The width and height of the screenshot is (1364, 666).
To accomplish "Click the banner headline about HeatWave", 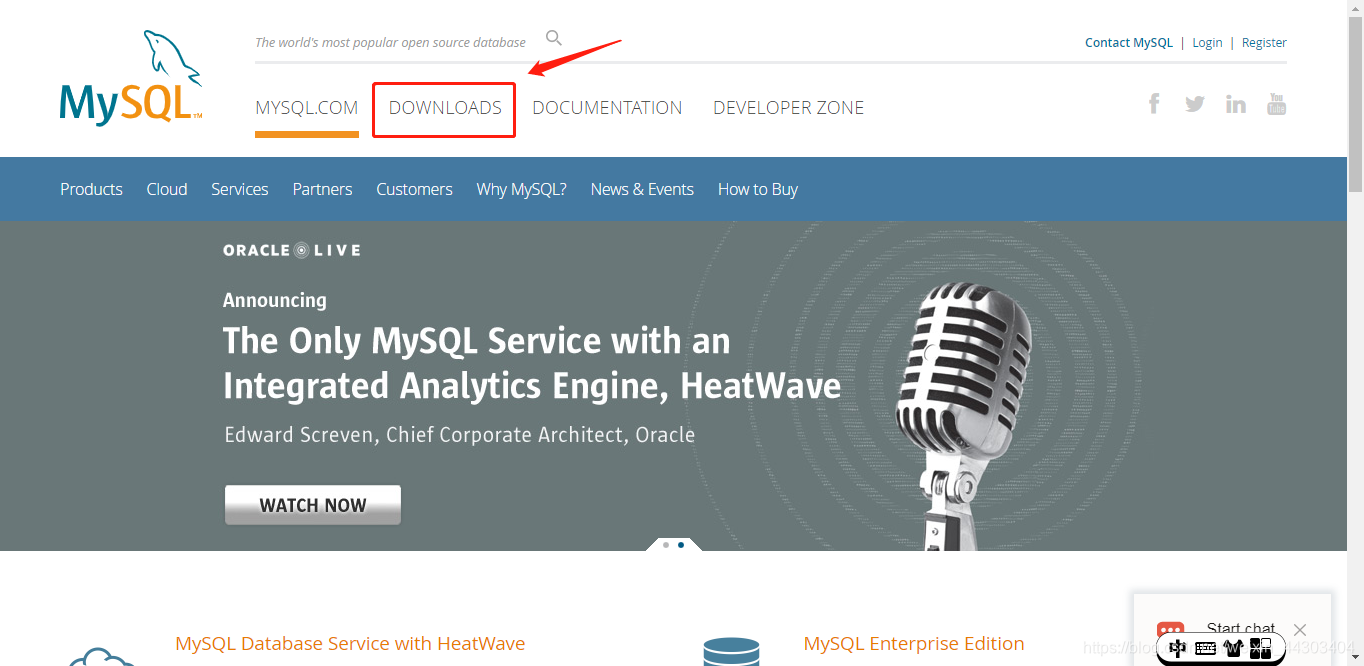I will [x=532, y=363].
